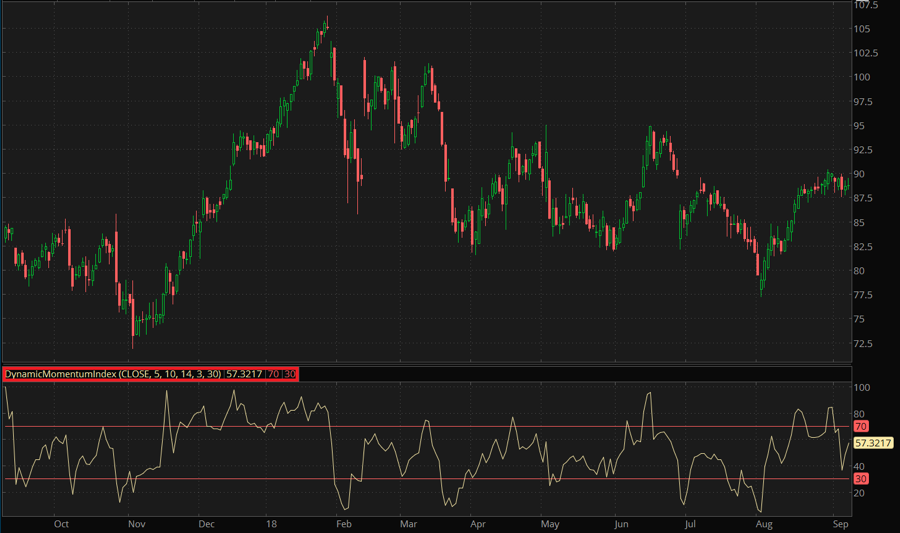Click the Oct label on time axis

(x=61, y=523)
